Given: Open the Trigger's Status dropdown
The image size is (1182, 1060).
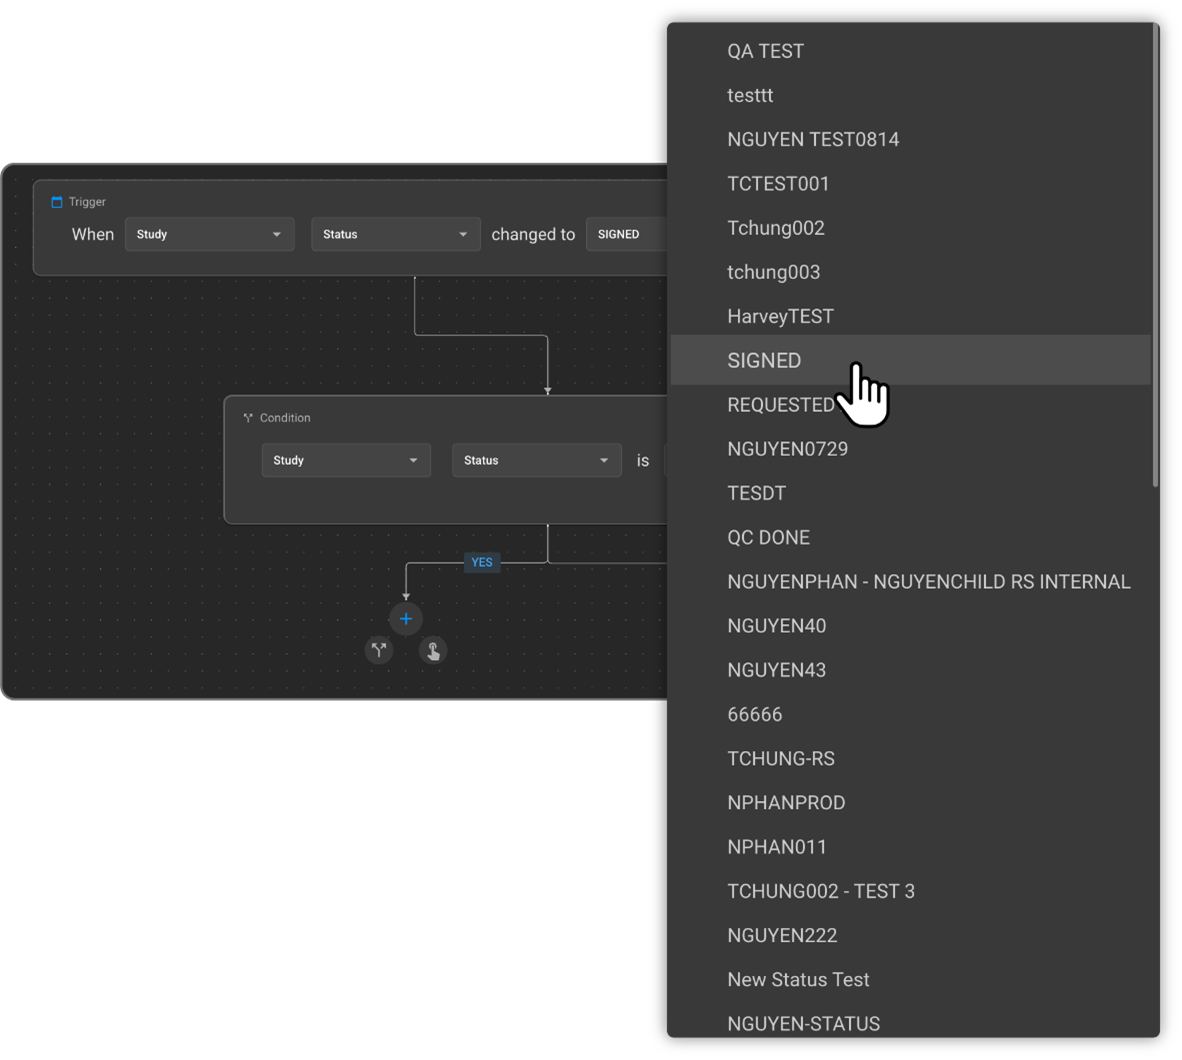Looking at the screenshot, I should click(395, 234).
